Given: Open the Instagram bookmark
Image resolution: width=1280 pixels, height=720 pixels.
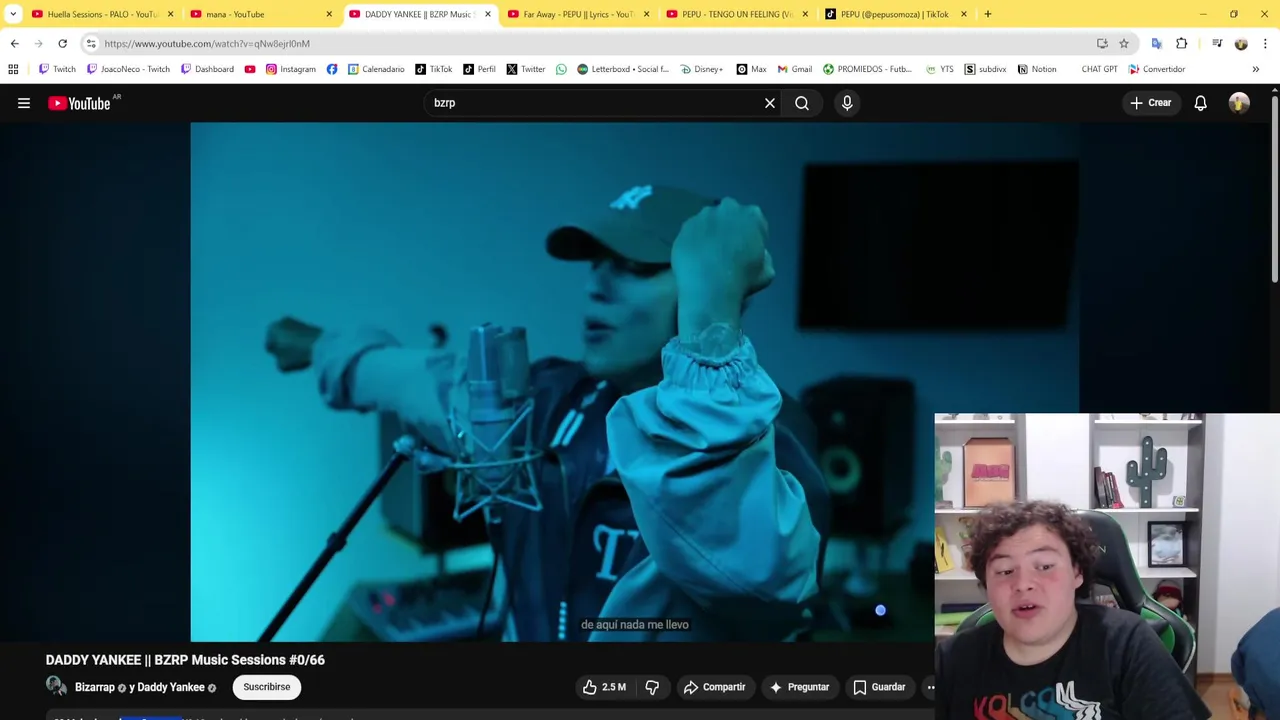Looking at the screenshot, I should coord(290,69).
